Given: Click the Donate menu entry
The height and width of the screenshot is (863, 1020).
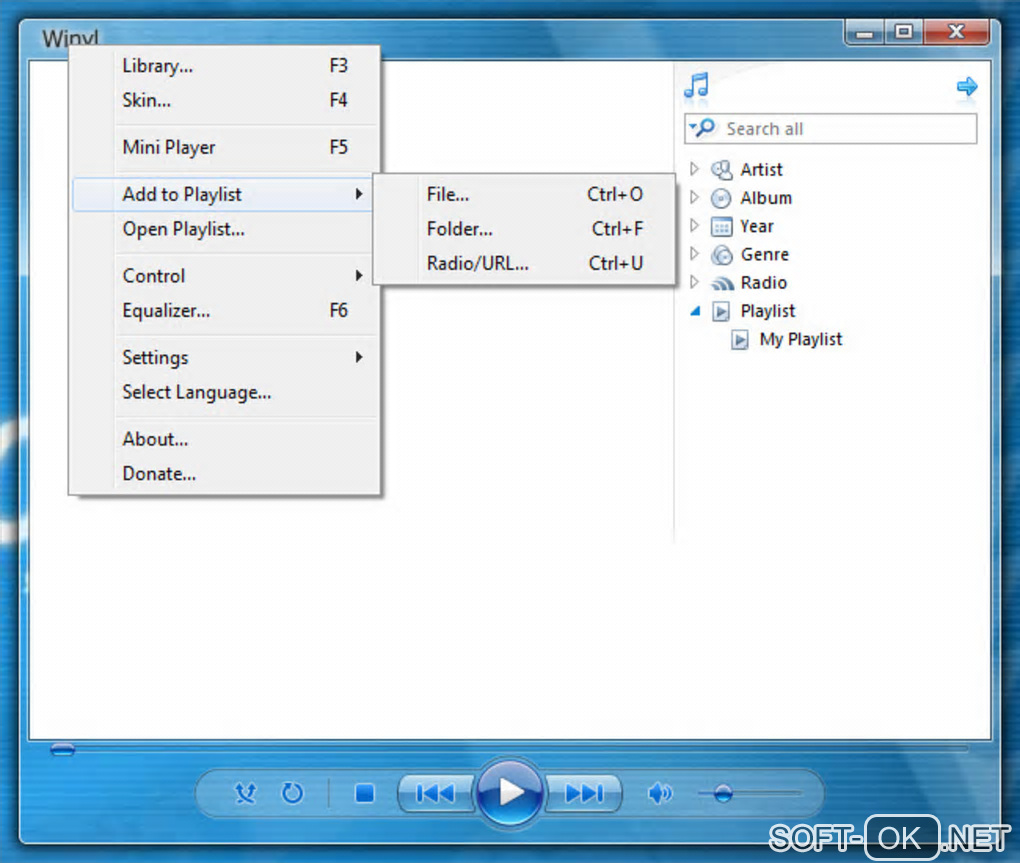Looking at the screenshot, I should click(x=224, y=473).
